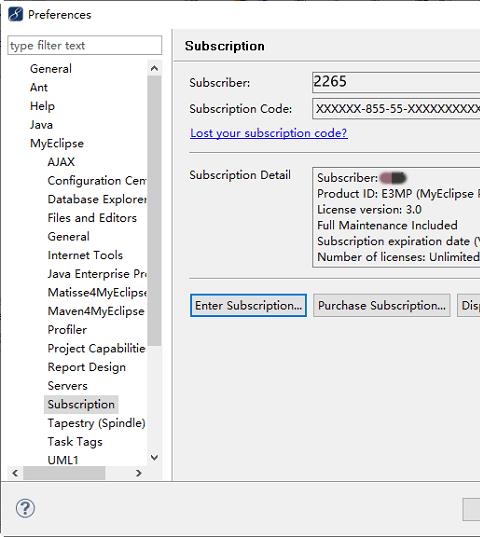
Task: Open the help question-mark icon
Action: (25, 508)
